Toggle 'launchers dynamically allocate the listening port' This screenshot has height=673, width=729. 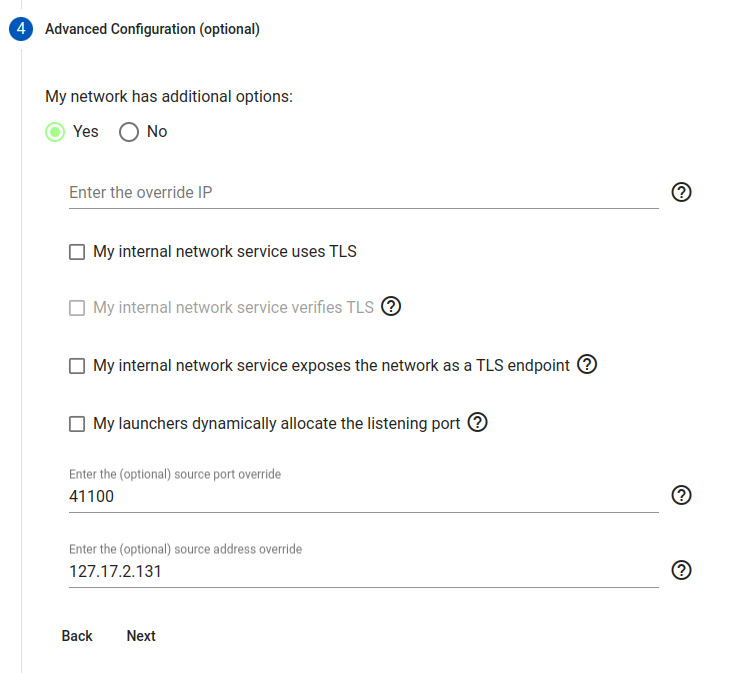point(77,424)
